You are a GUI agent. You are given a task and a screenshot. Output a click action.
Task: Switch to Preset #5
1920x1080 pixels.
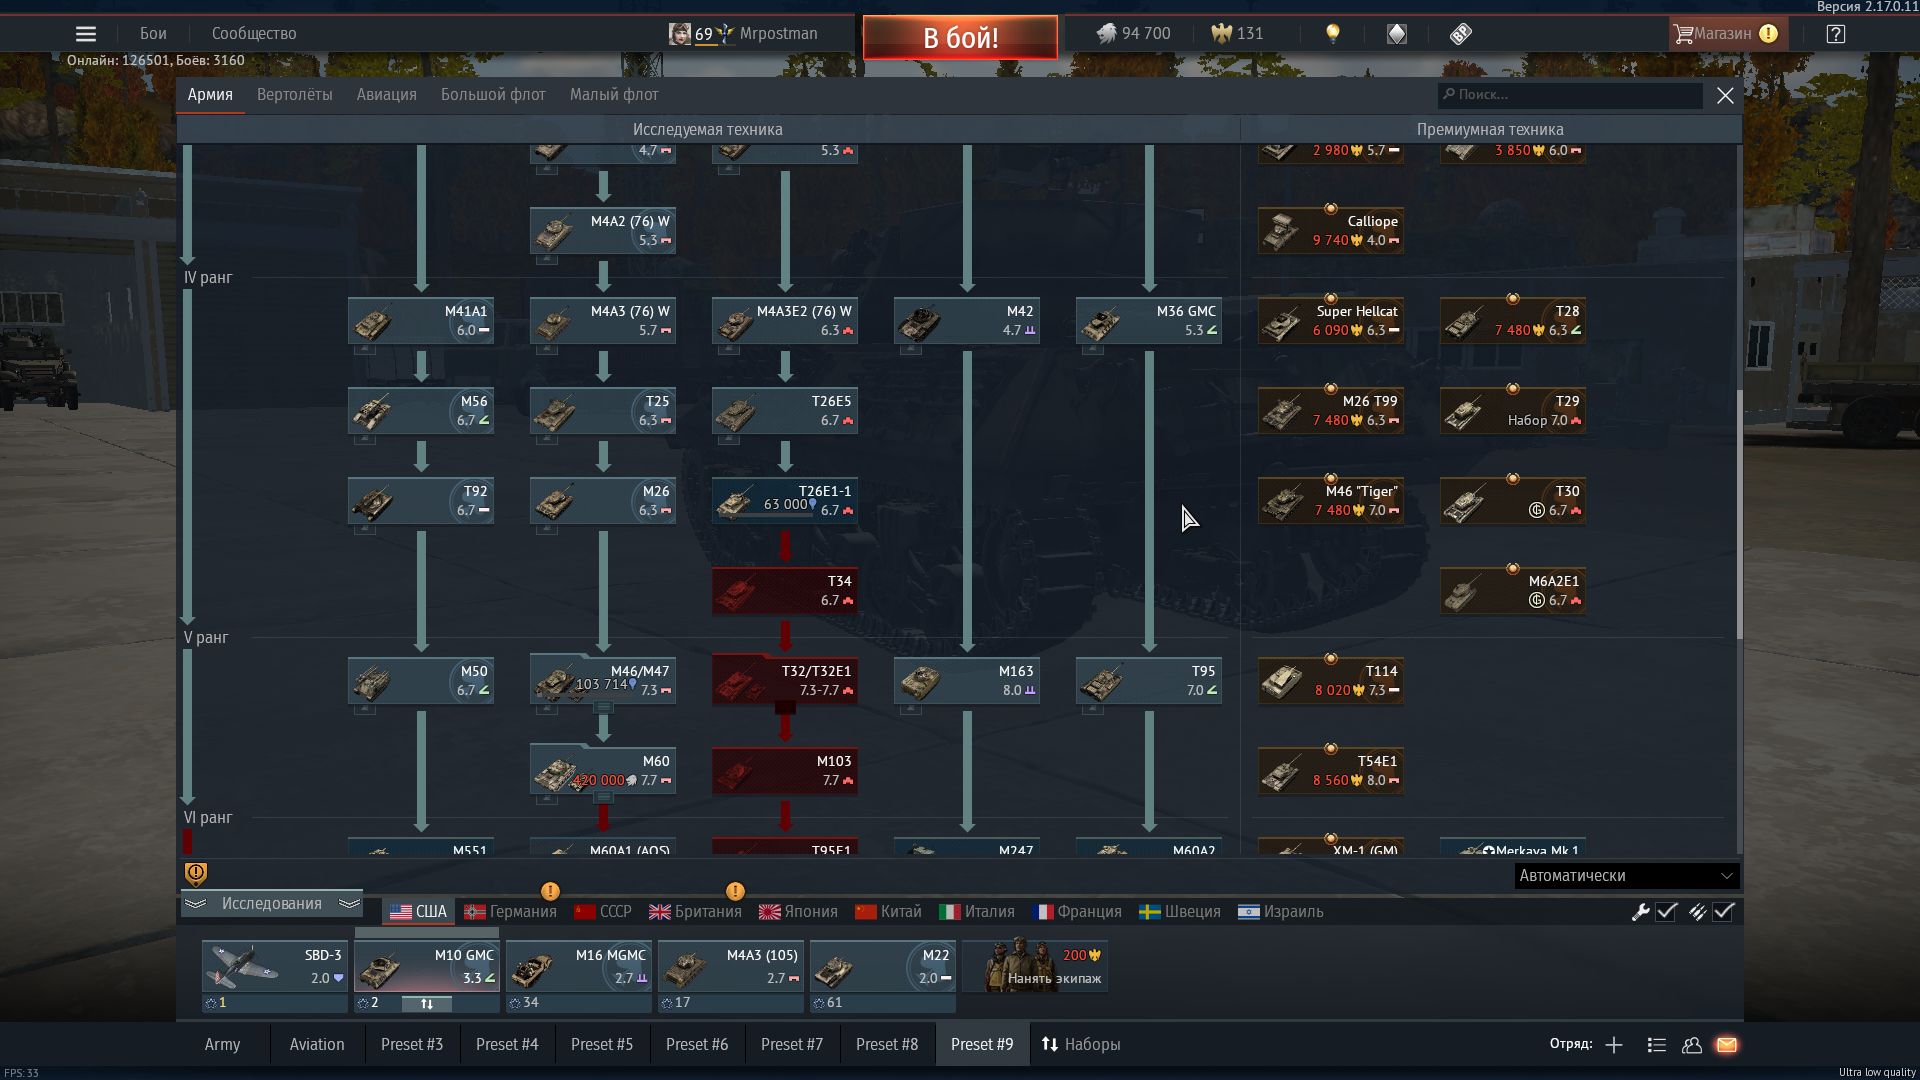pos(602,1044)
